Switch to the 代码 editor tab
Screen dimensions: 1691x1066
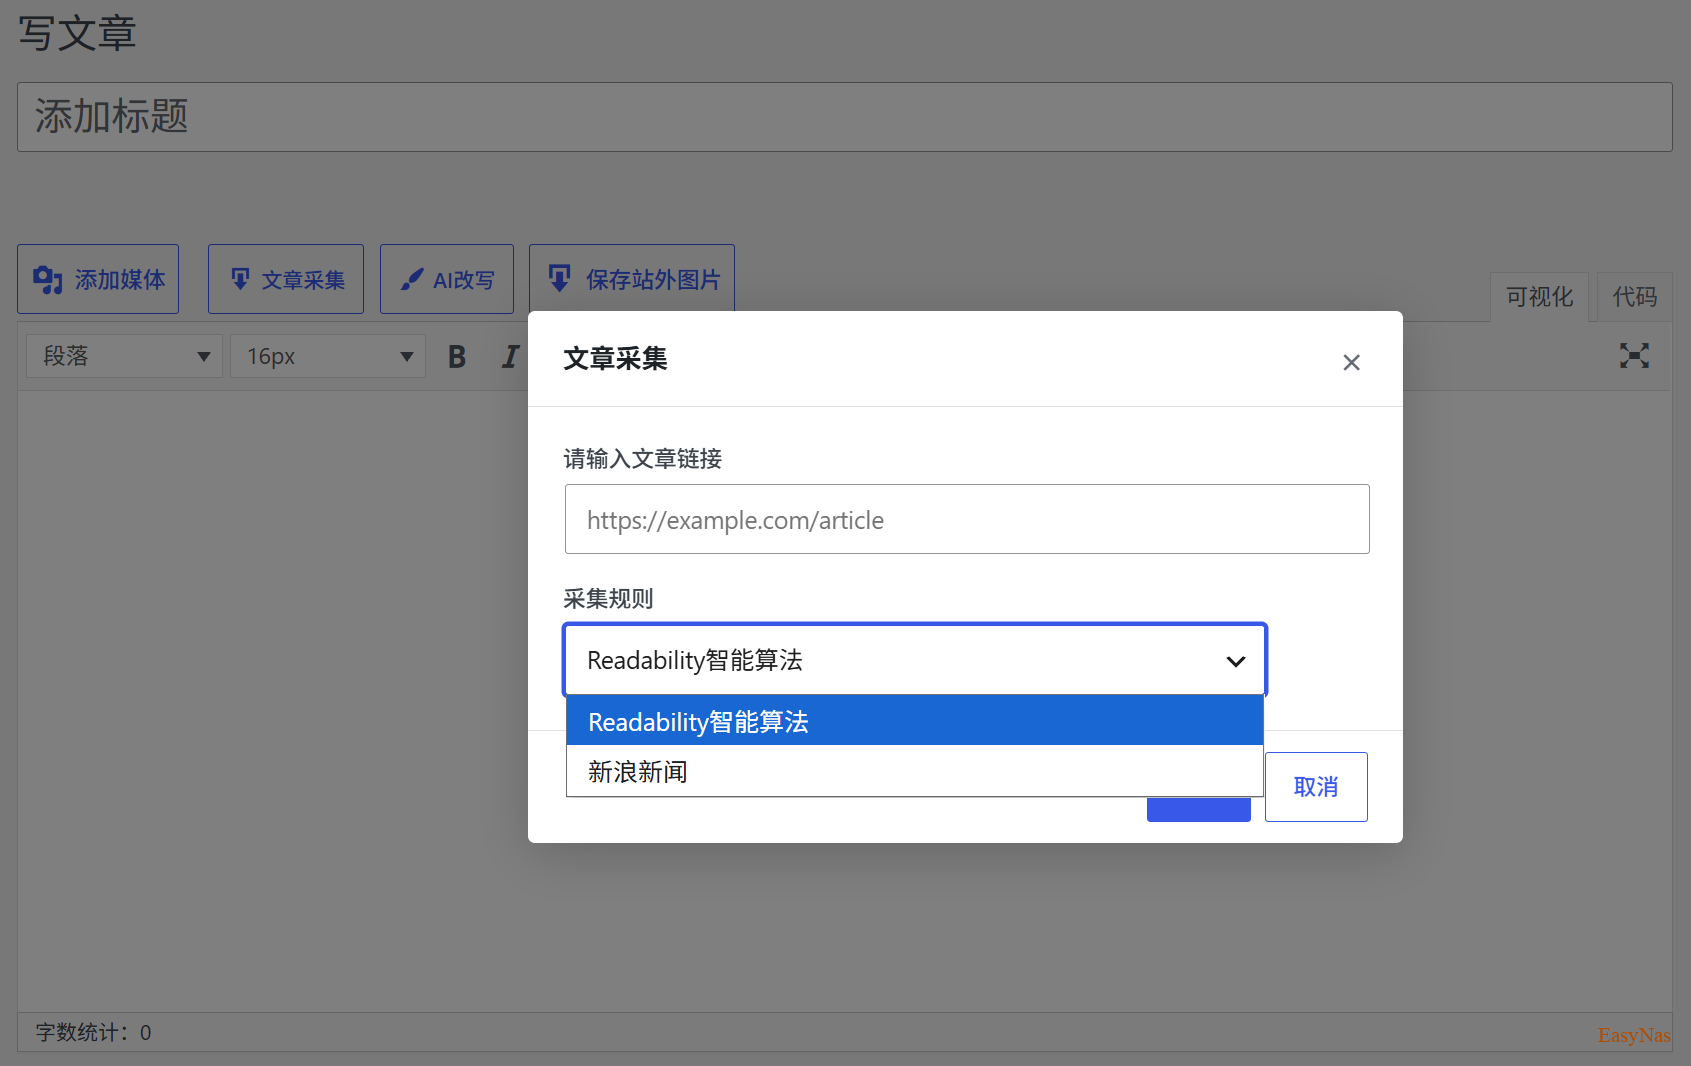(x=1635, y=297)
